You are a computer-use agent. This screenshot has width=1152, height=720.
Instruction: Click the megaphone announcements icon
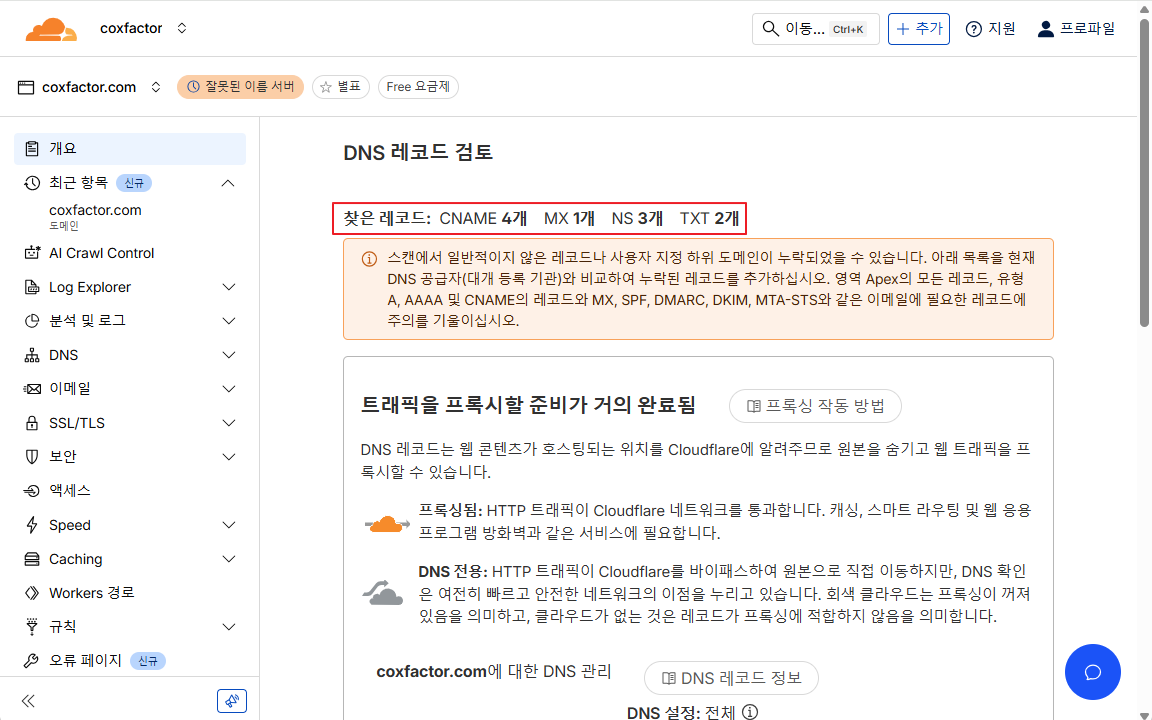tap(232, 701)
